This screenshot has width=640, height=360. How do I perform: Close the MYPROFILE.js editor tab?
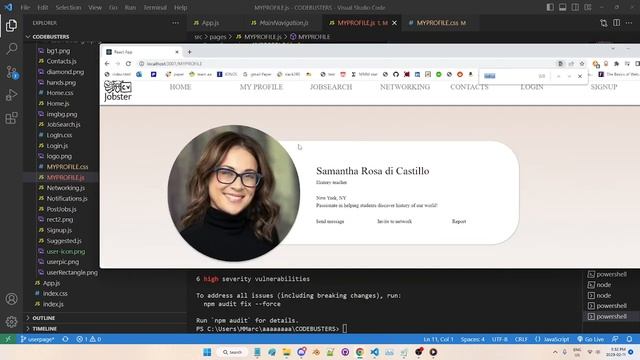click(394, 23)
